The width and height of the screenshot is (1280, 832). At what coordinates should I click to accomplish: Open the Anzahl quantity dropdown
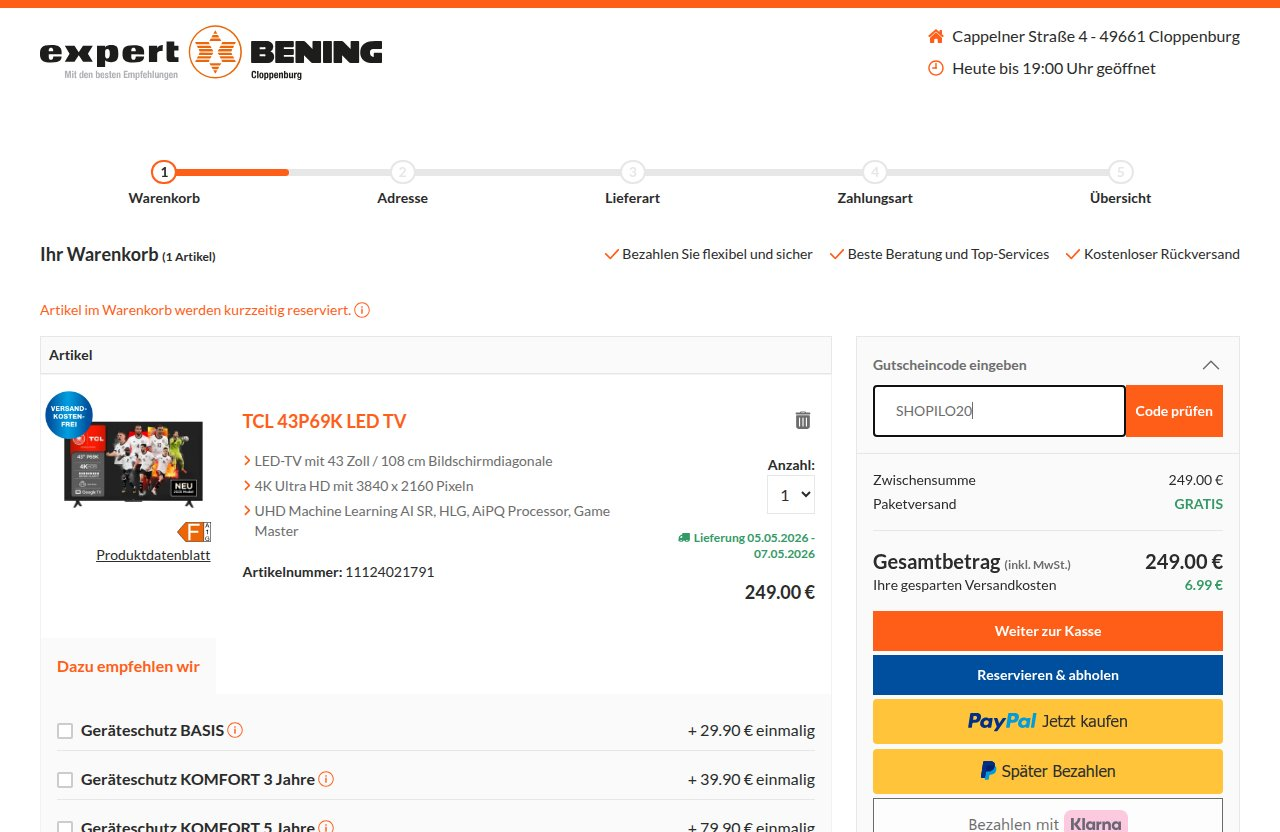[x=791, y=495]
